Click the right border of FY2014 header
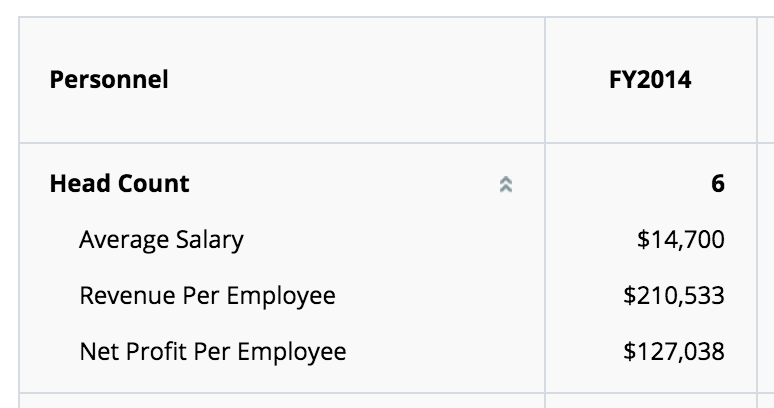774x408 pixels. pos(757,80)
